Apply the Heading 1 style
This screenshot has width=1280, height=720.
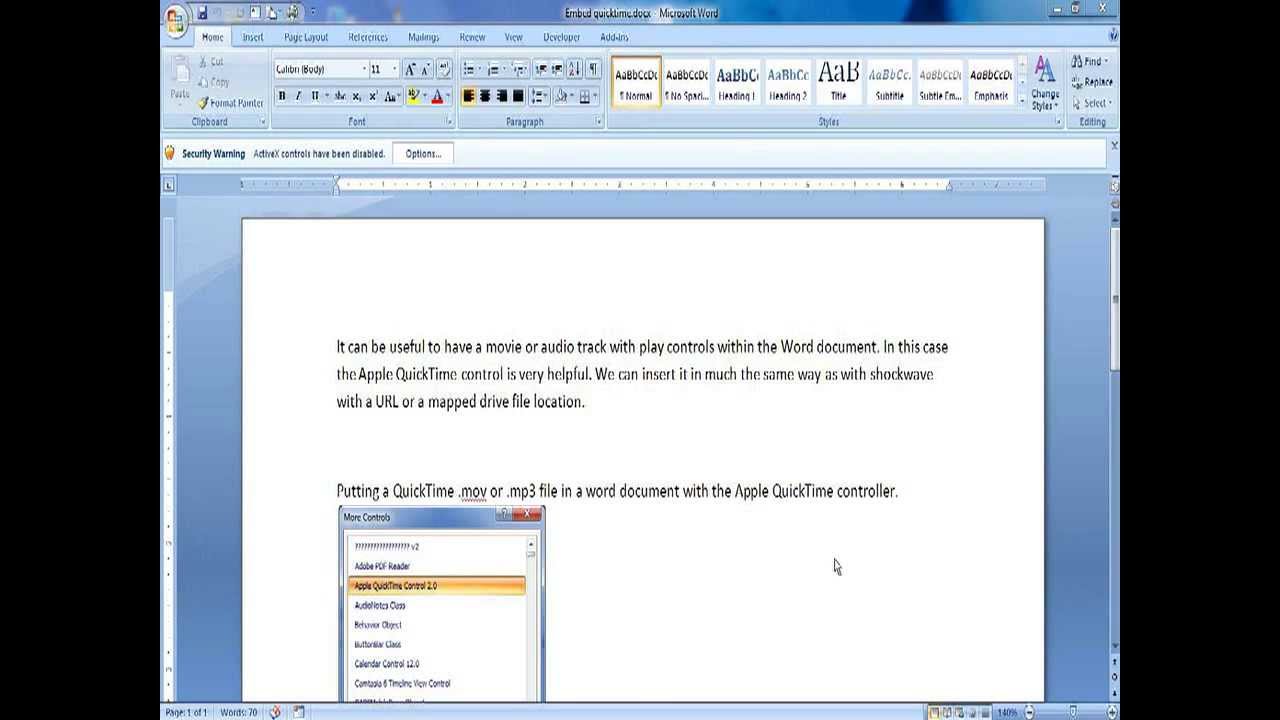point(737,82)
